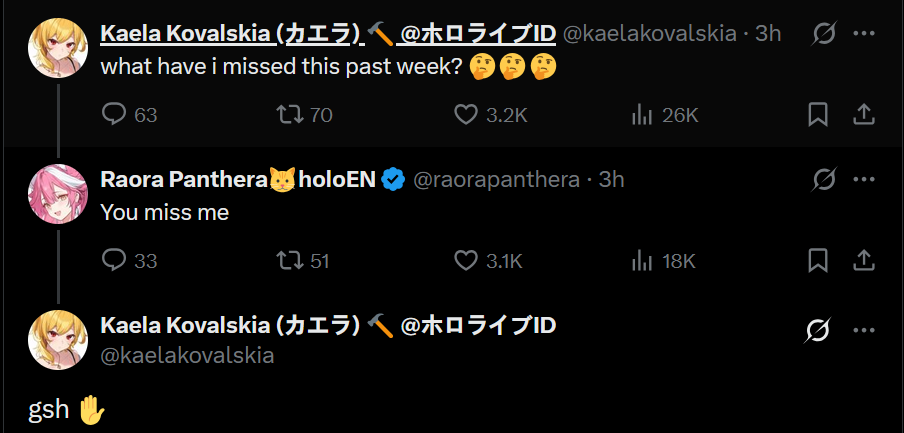Image resolution: width=904 pixels, height=433 pixels.
Task: Open more options on Kaela's 'gsh' tweet
Action: click(x=864, y=330)
